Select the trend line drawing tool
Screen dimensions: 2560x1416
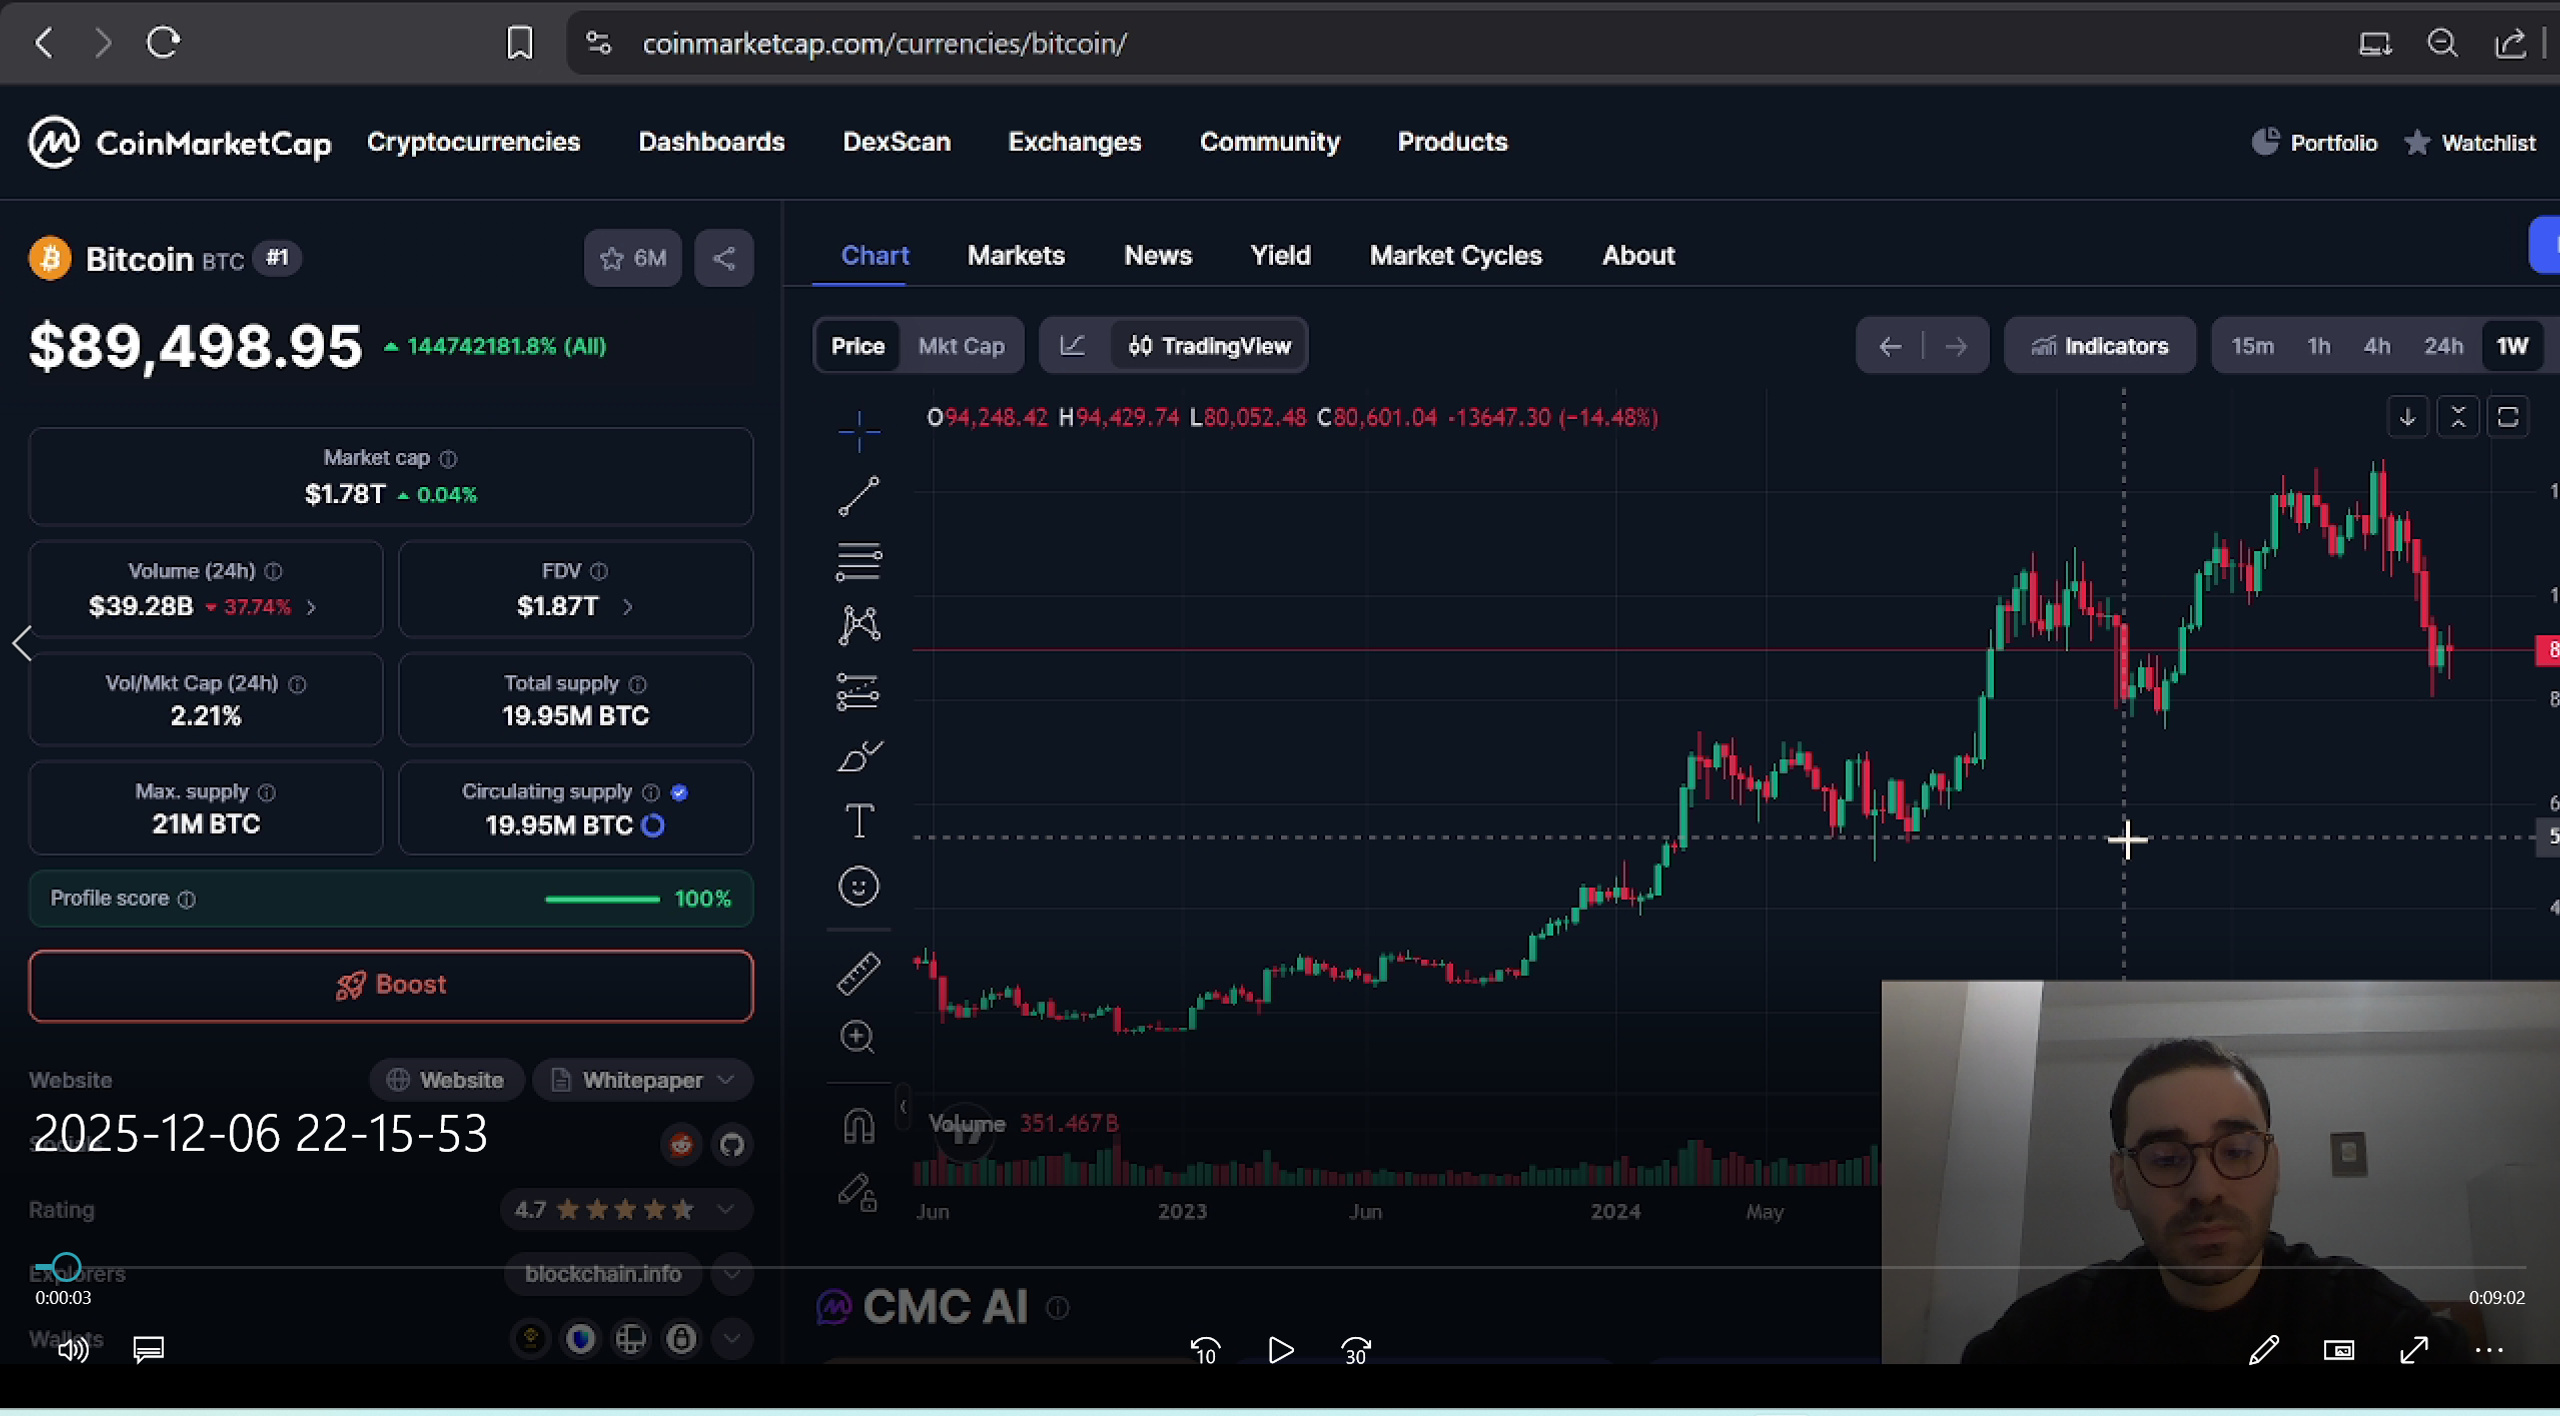click(x=858, y=496)
